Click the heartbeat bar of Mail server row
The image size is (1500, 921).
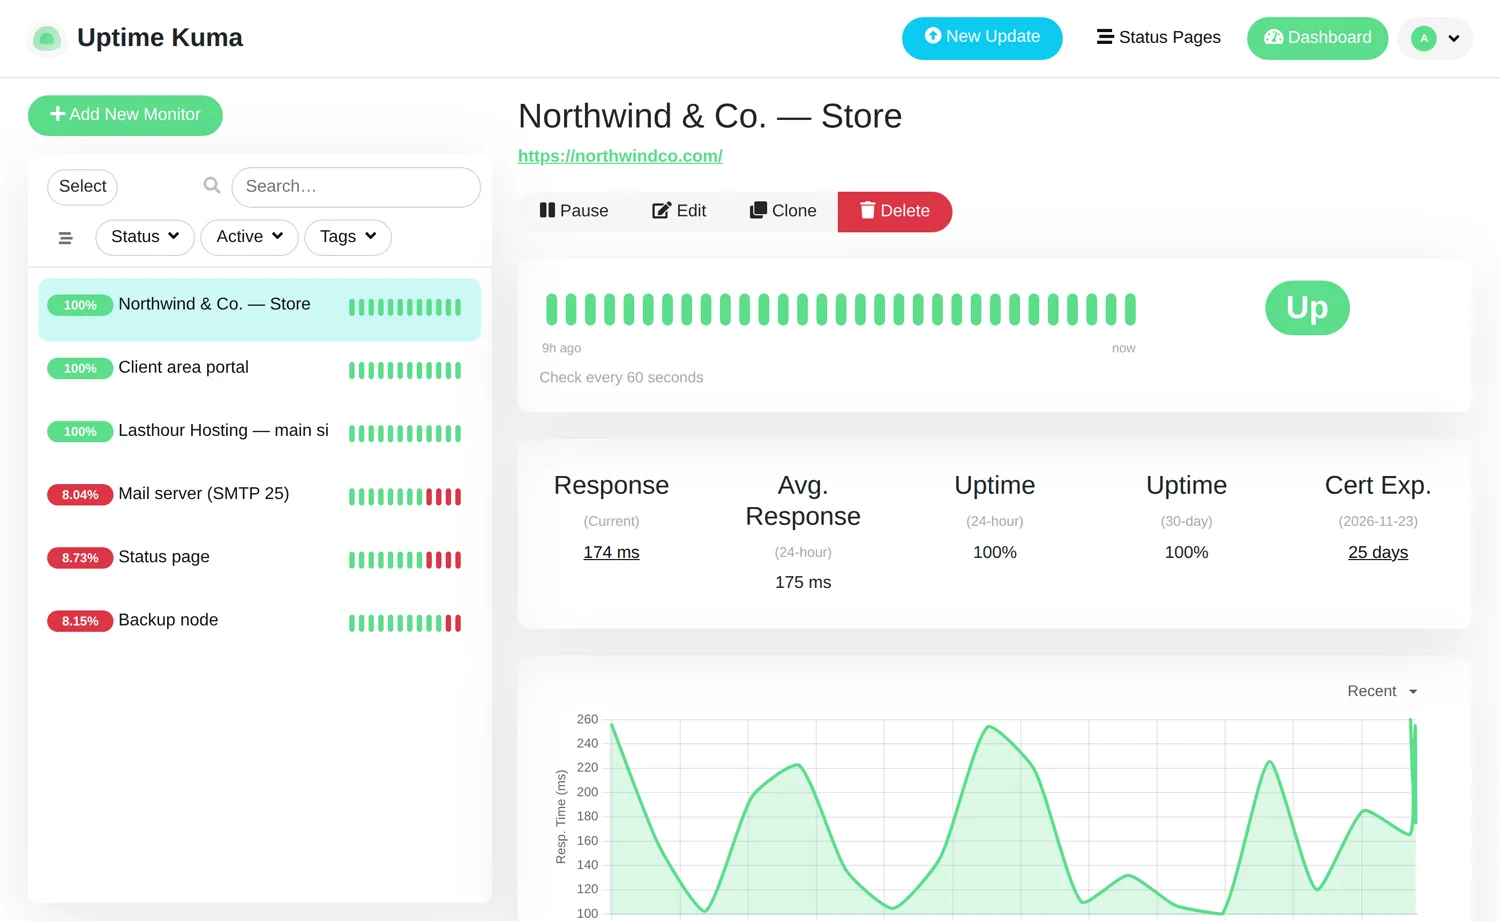405,497
